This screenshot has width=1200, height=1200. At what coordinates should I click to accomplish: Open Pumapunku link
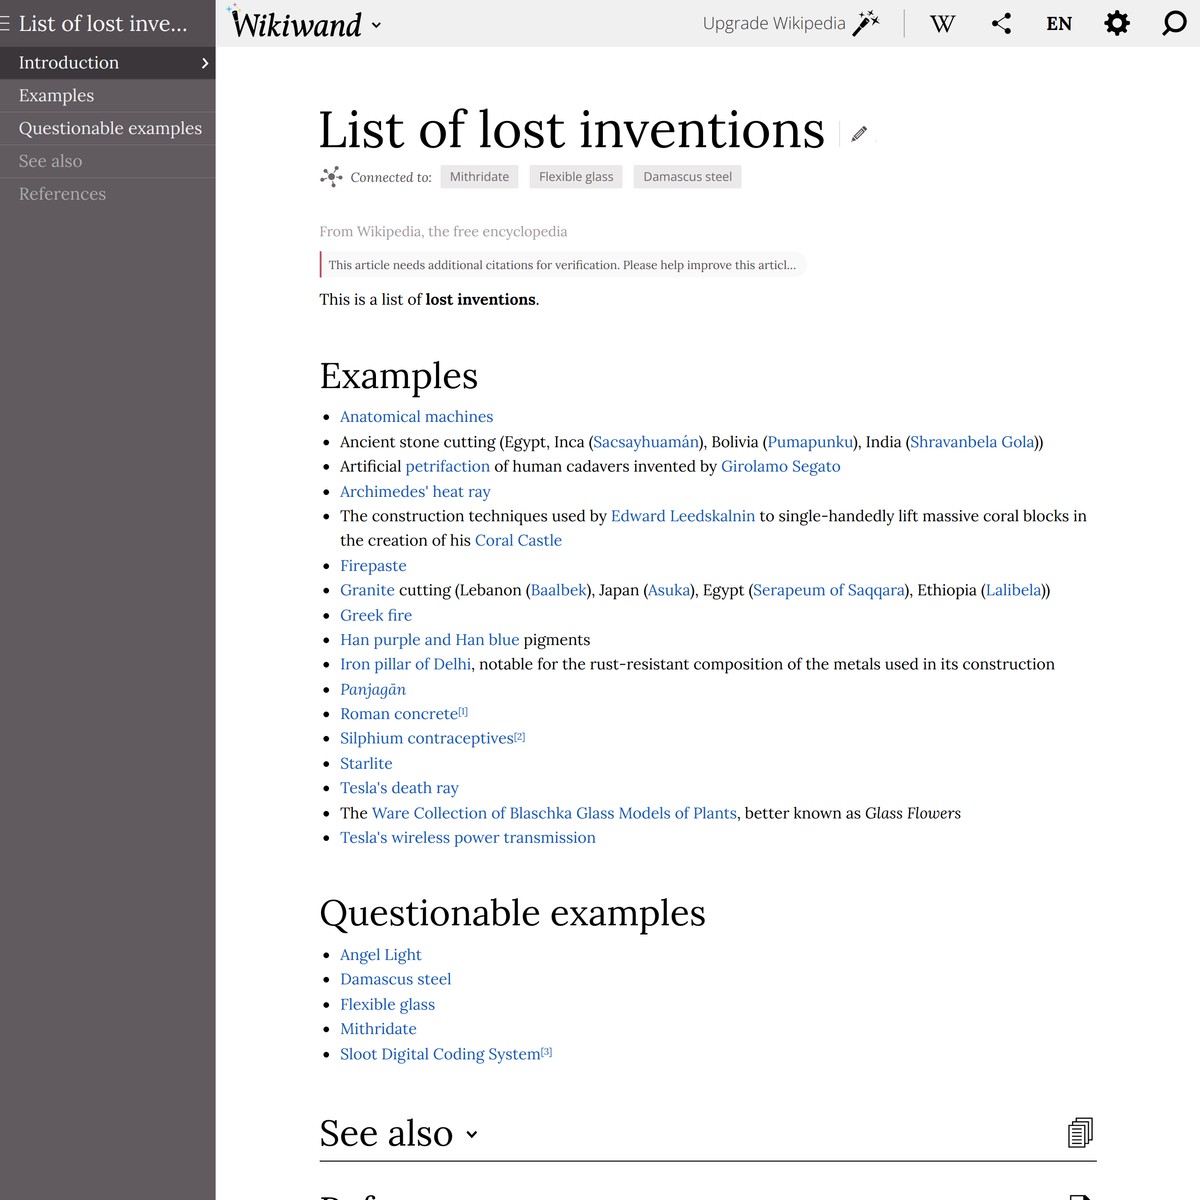point(811,442)
